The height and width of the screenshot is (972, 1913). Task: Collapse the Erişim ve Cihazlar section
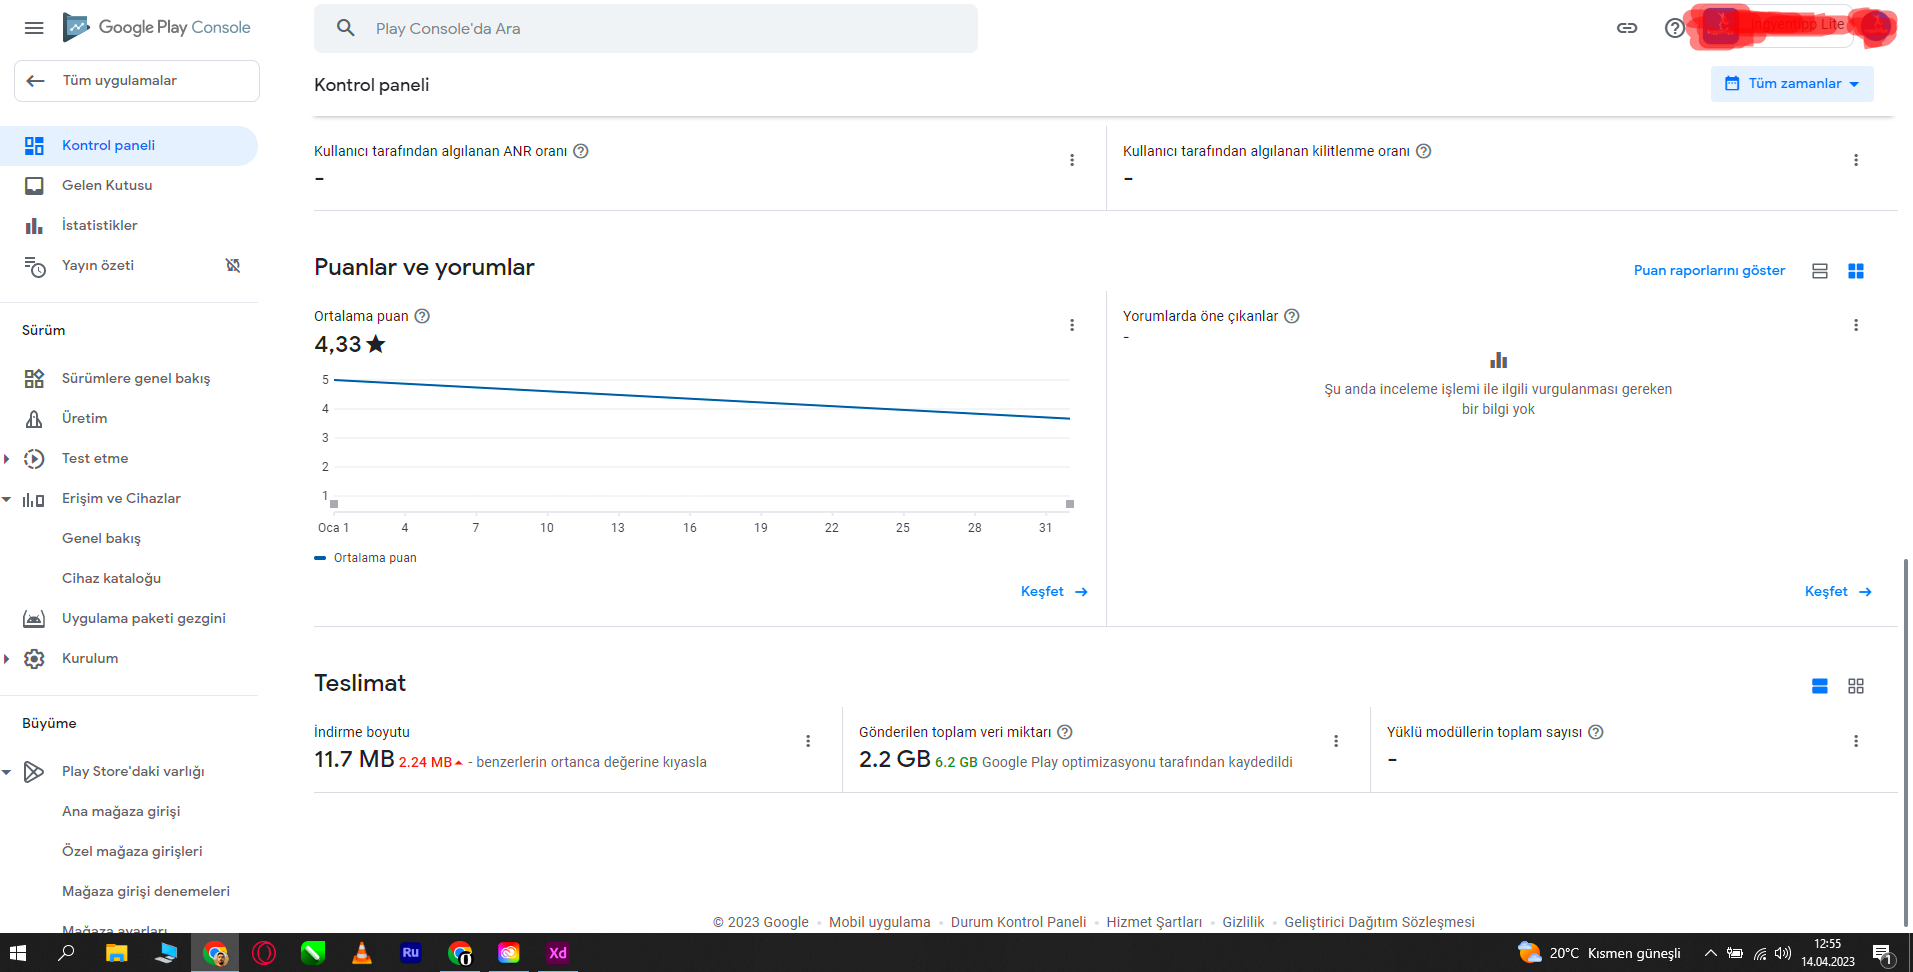pyautogui.click(x=7, y=499)
